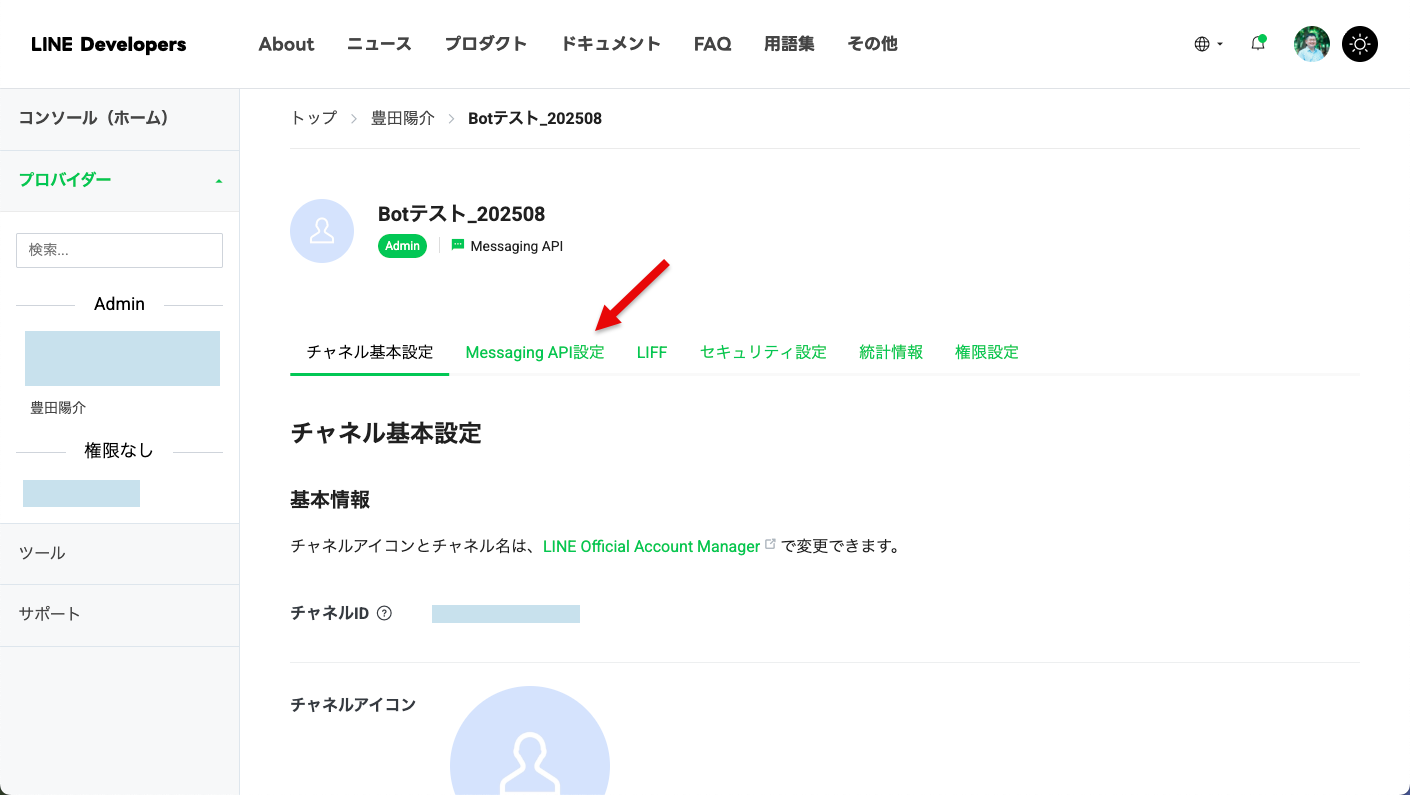
Task: Click the Botテスト_202508 channel title
Action: [462, 214]
